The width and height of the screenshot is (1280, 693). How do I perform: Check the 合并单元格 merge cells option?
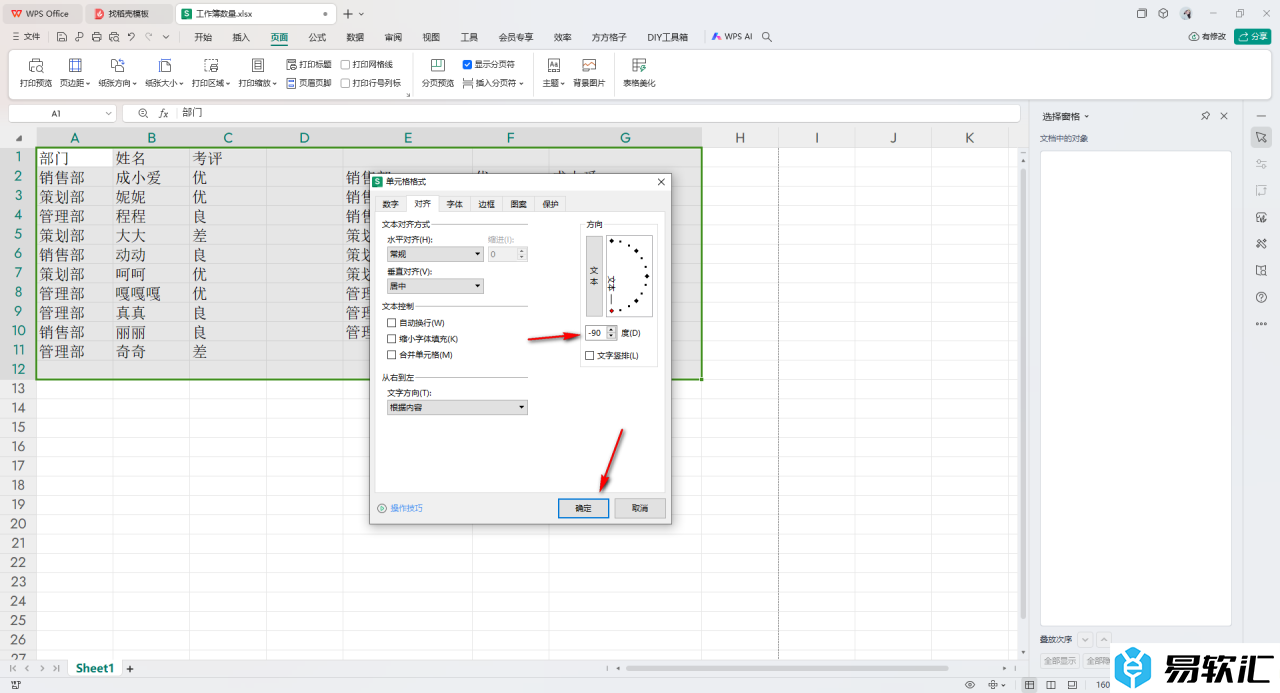pos(392,355)
